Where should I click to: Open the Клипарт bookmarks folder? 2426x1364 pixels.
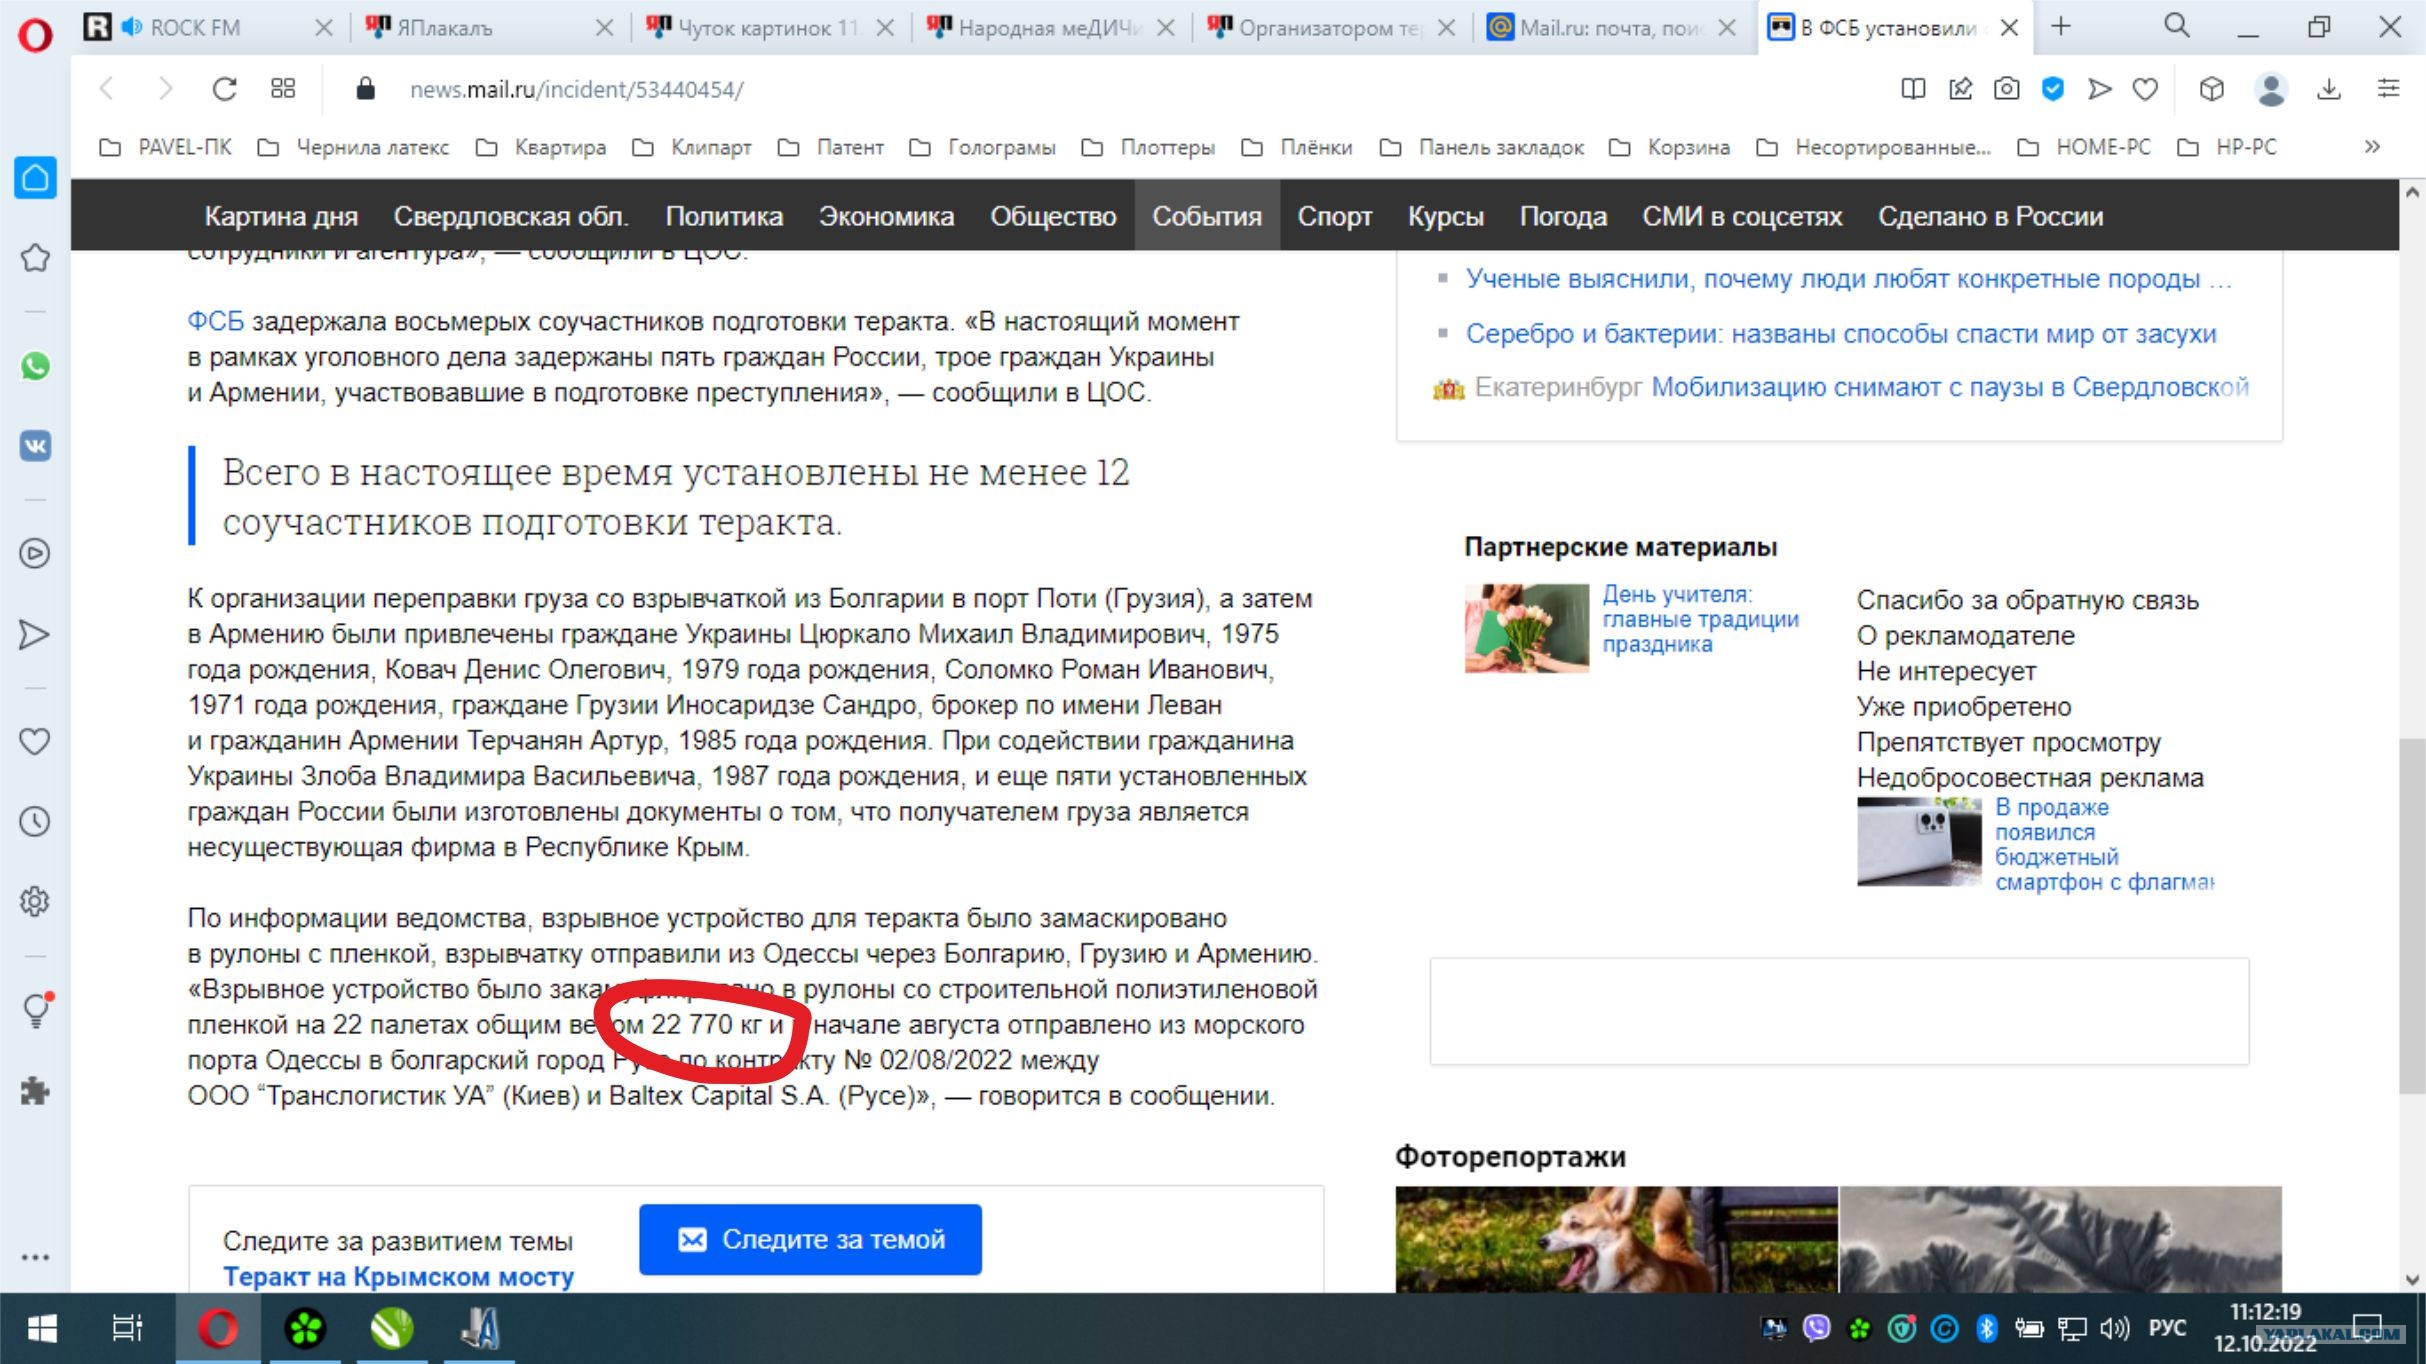point(692,147)
